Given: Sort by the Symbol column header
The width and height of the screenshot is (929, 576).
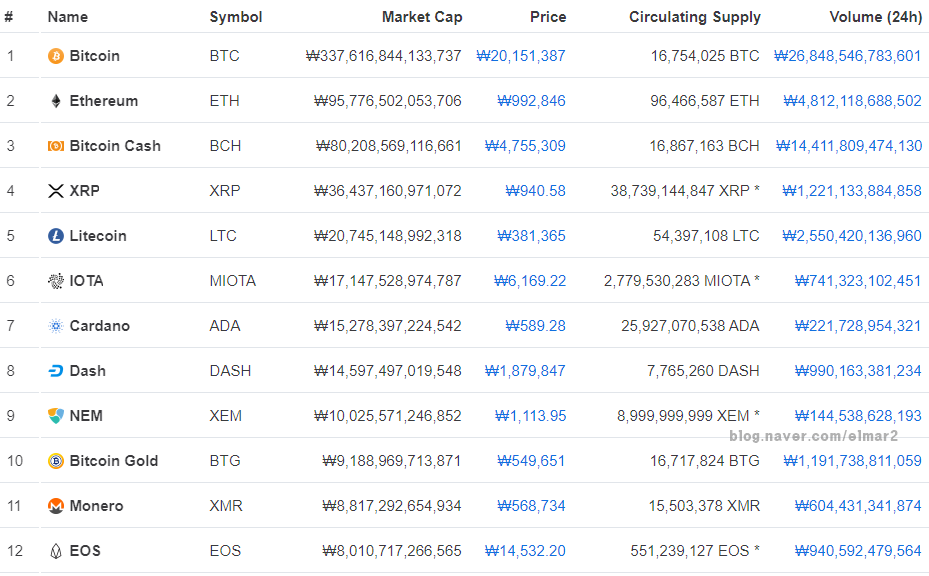Looking at the screenshot, I should [x=236, y=17].
